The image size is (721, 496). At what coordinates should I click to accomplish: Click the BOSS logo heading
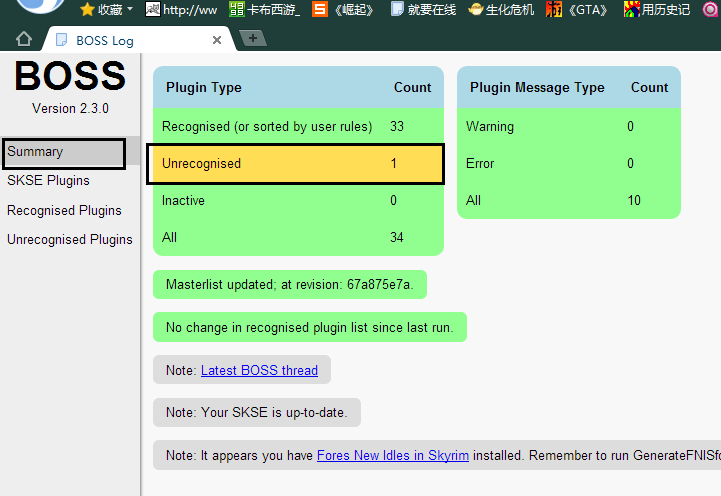(x=70, y=76)
